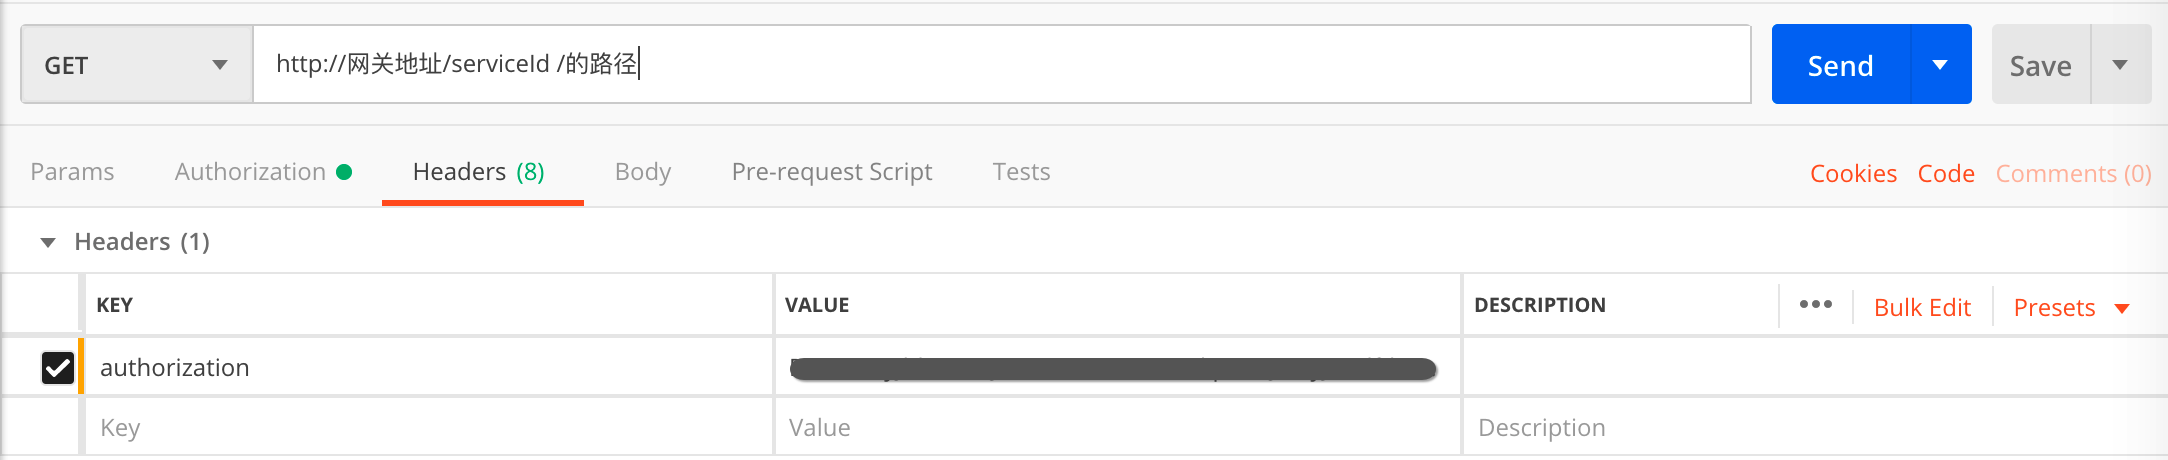Screen dimensions: 2168x460
Task: Click the Send button
Action: pos(1841,65)
